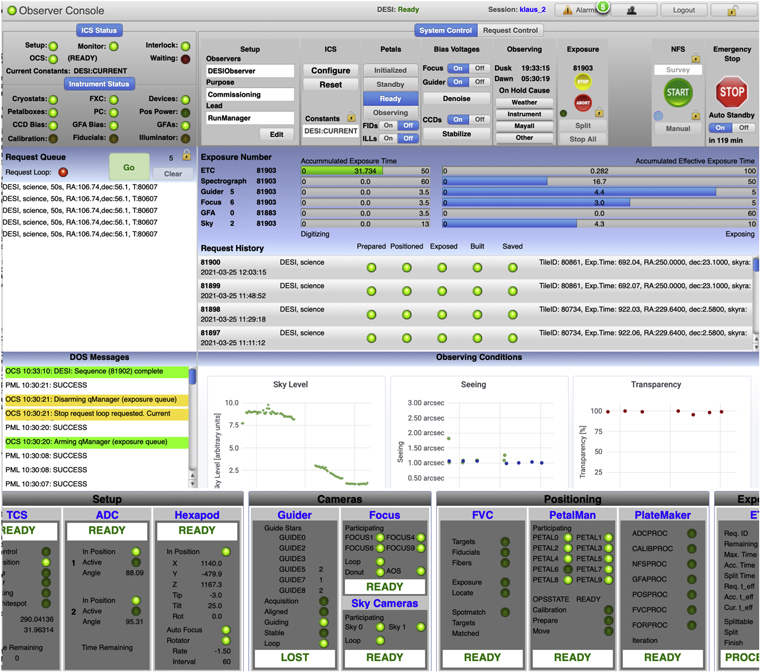Click the Configure button under ICS
This screenshot has height=672, width=760.
[330, 71]
